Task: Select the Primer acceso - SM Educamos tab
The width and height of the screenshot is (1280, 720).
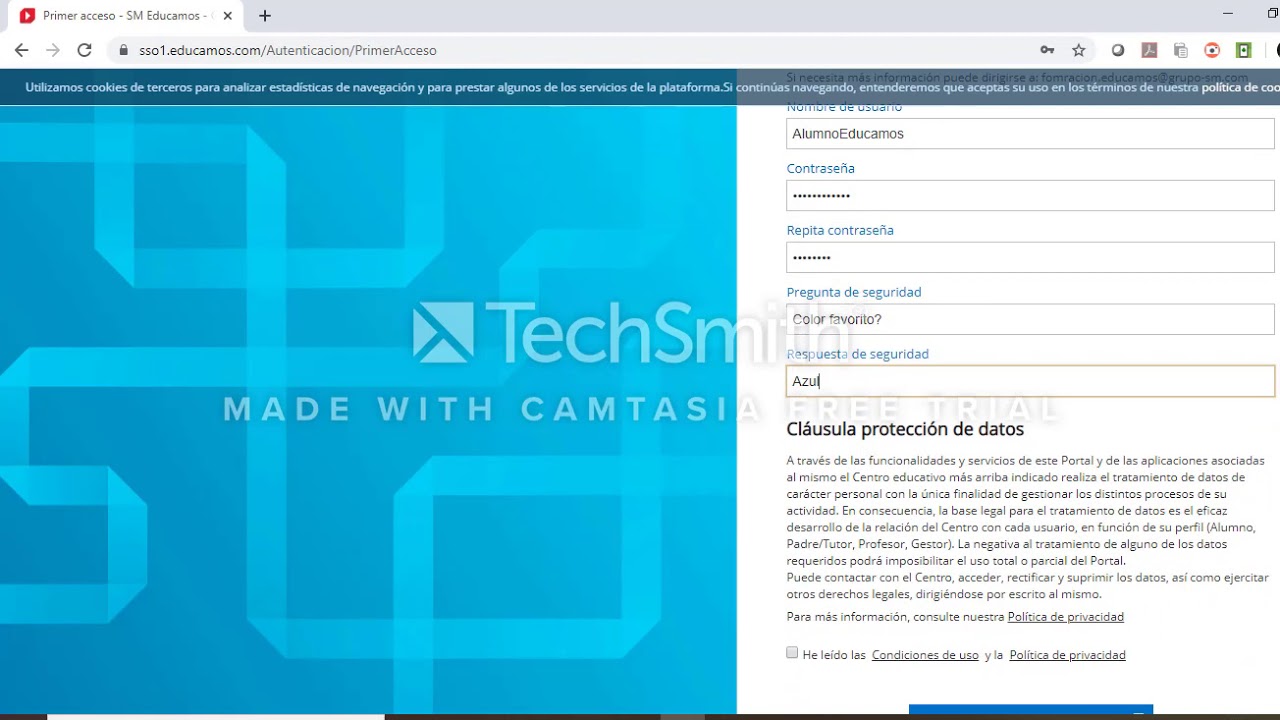Action: [125, 16]
